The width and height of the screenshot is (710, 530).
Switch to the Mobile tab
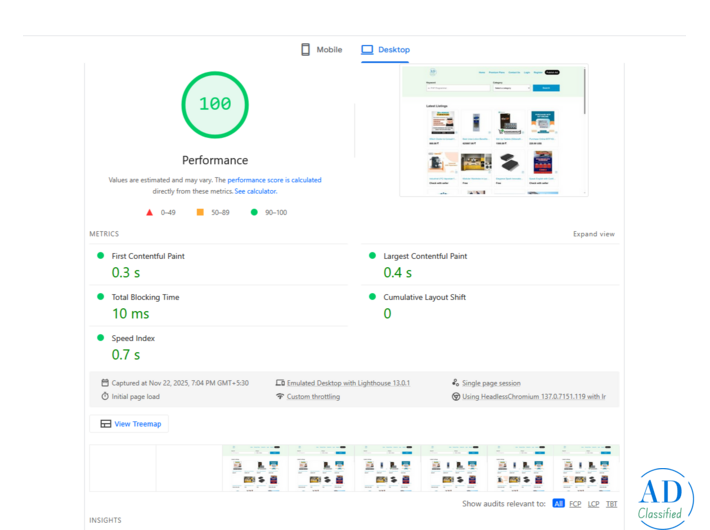(322, 49)
